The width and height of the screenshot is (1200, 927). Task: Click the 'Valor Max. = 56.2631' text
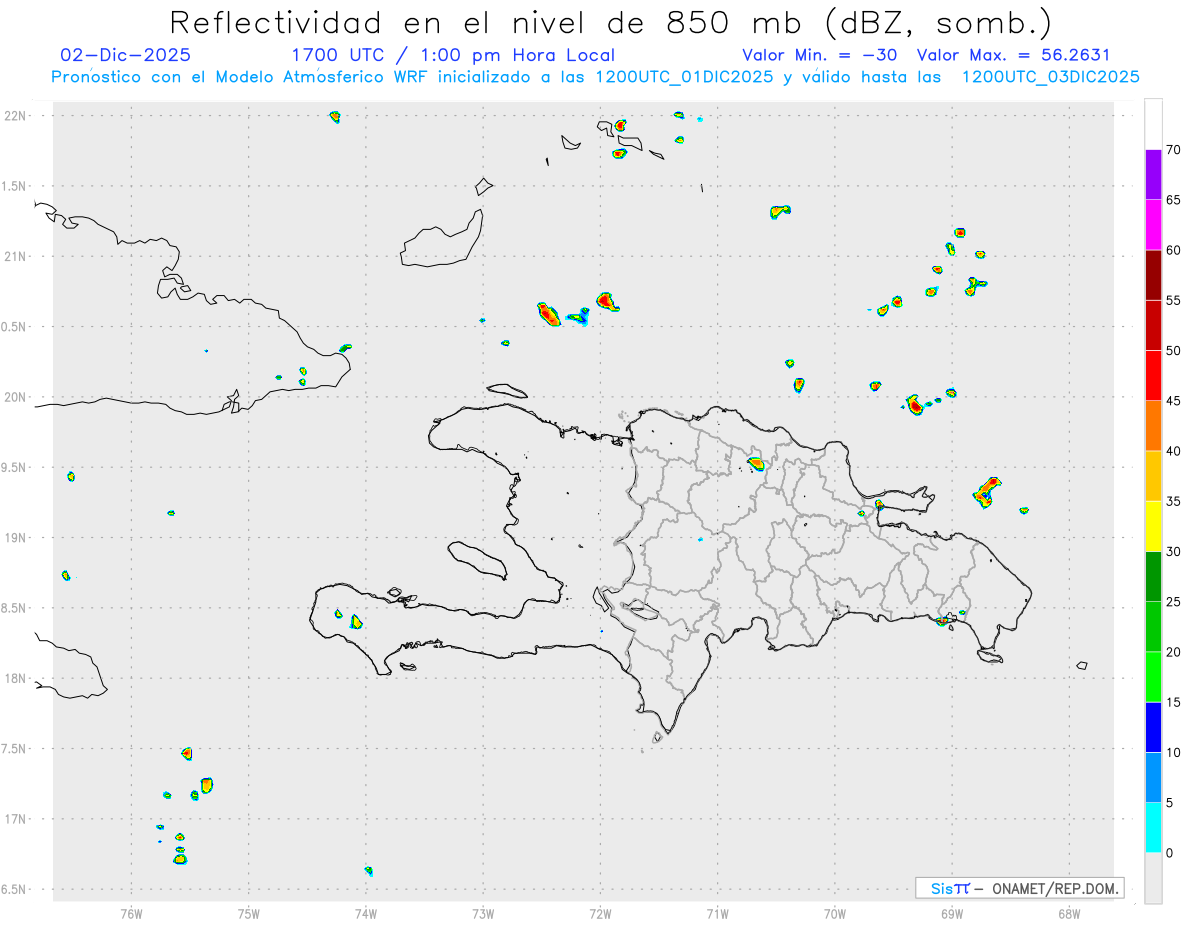coord(1014,55)
